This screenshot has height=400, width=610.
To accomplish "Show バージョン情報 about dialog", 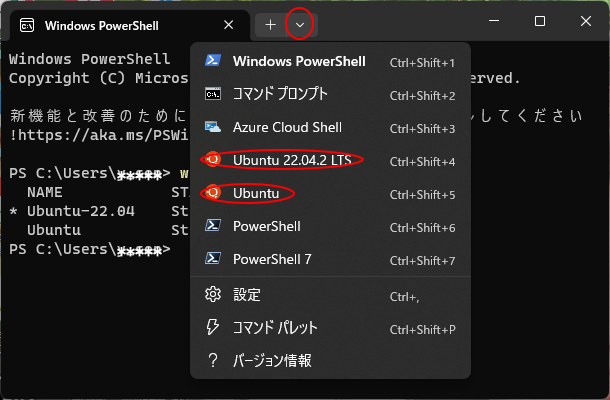I will point(330,361).
